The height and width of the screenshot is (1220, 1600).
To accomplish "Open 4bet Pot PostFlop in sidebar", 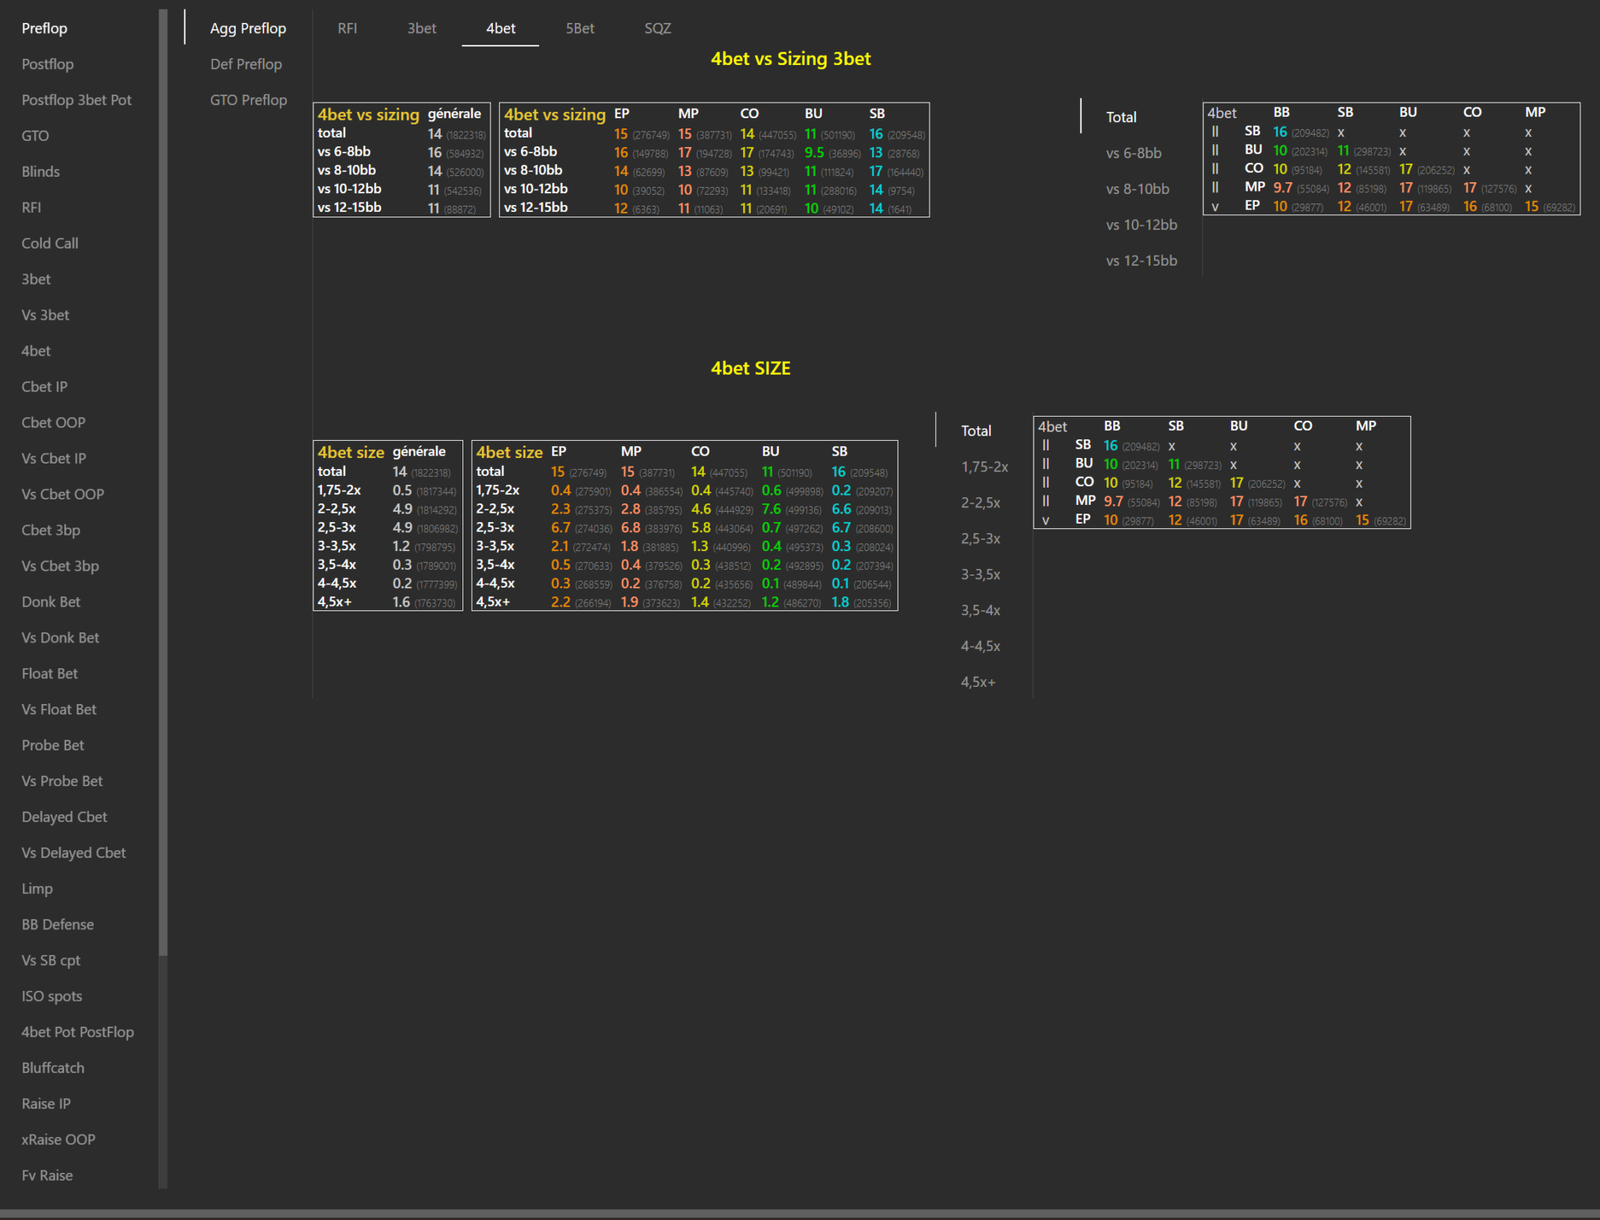I will 78,1033.
